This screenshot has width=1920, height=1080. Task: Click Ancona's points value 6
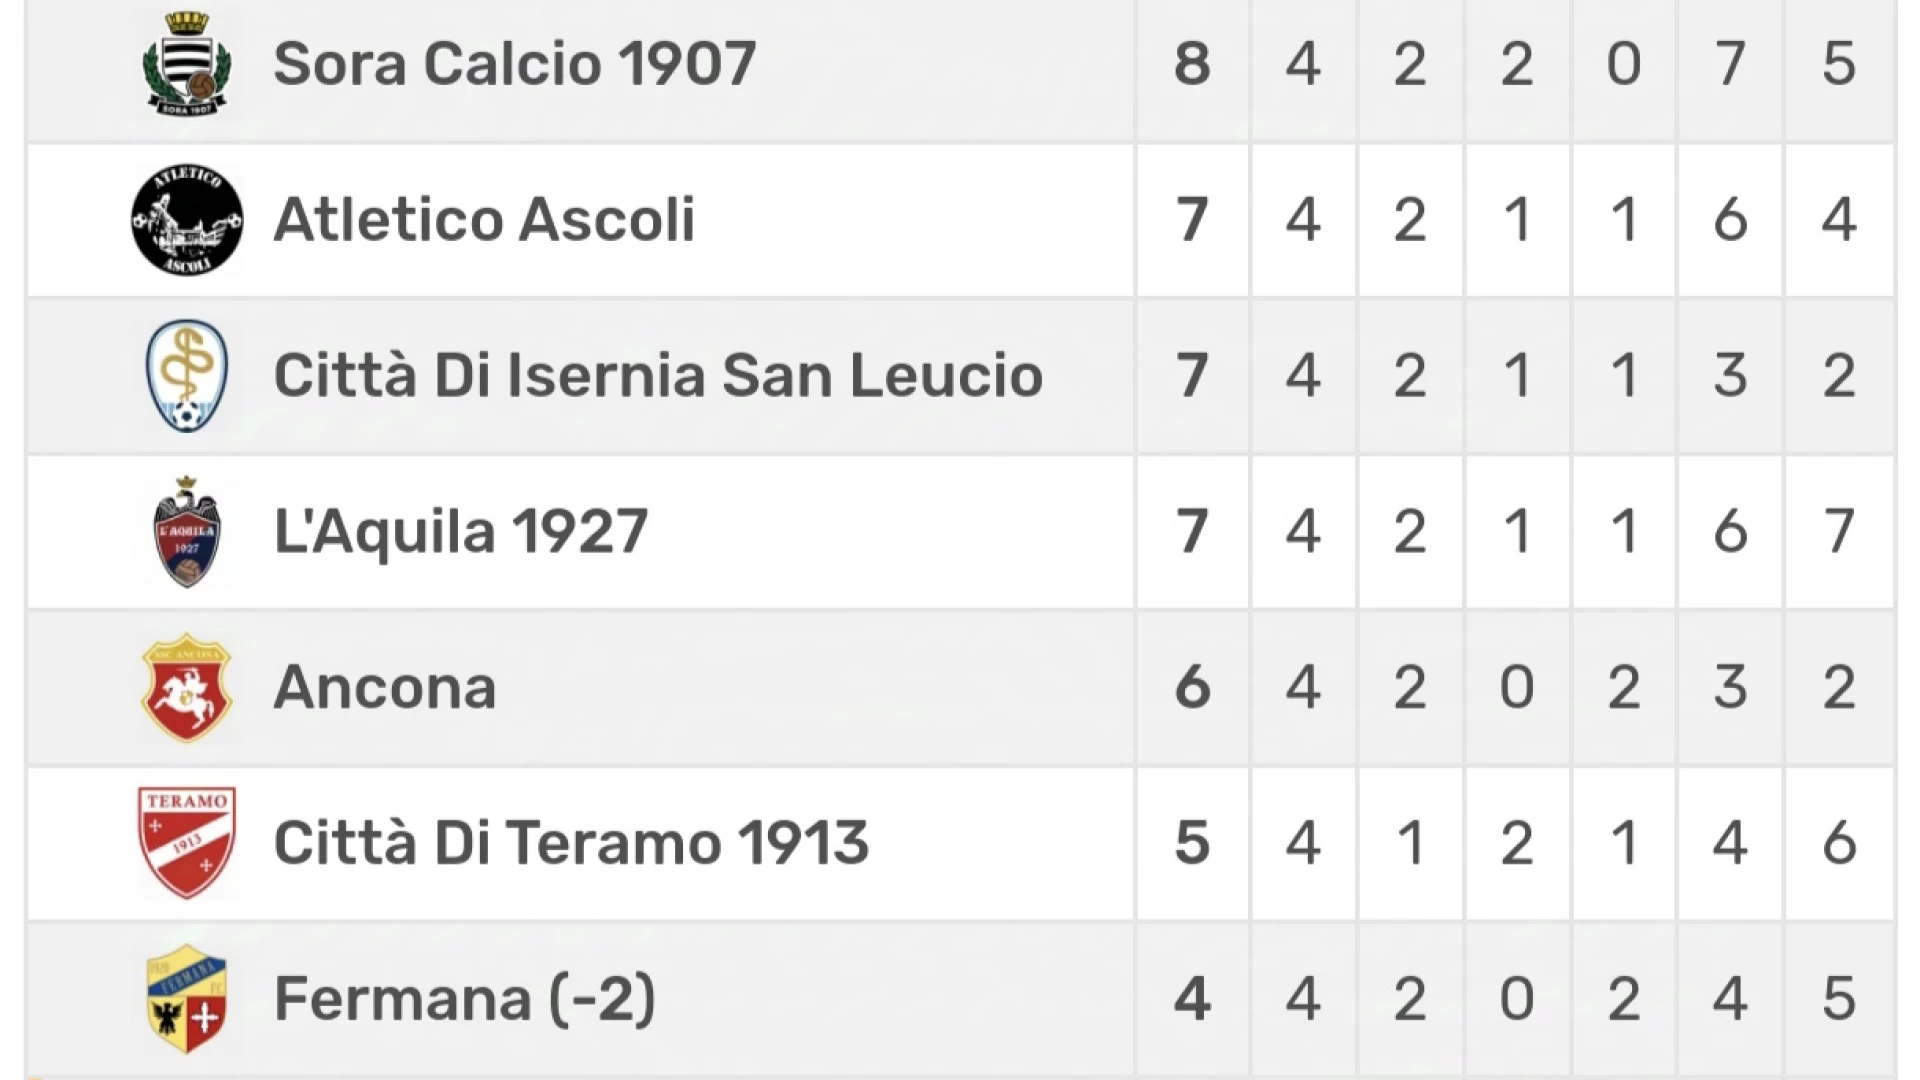pyautogui.click(x=1192, y=688)
